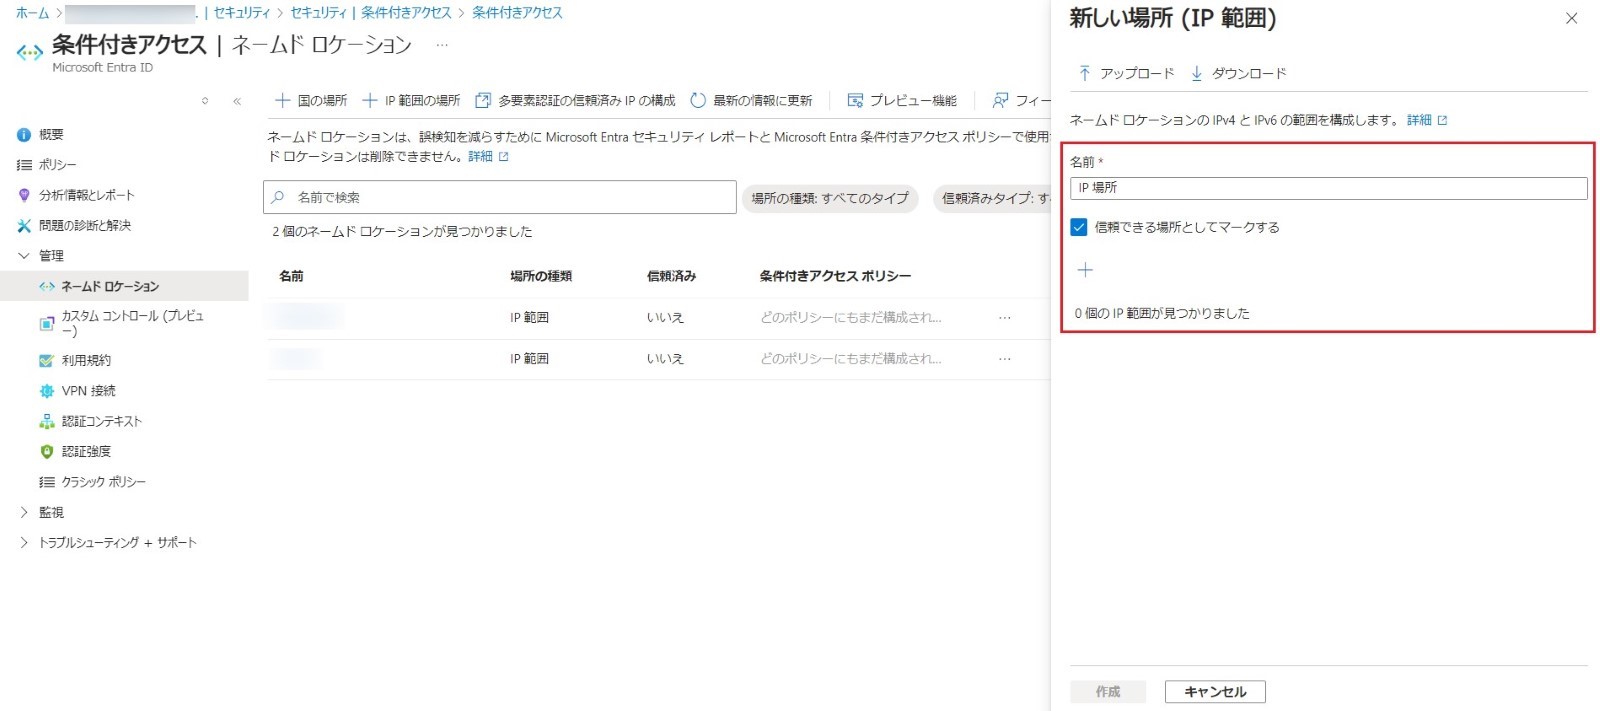Sort by 名前 column header

click(291, 276)
